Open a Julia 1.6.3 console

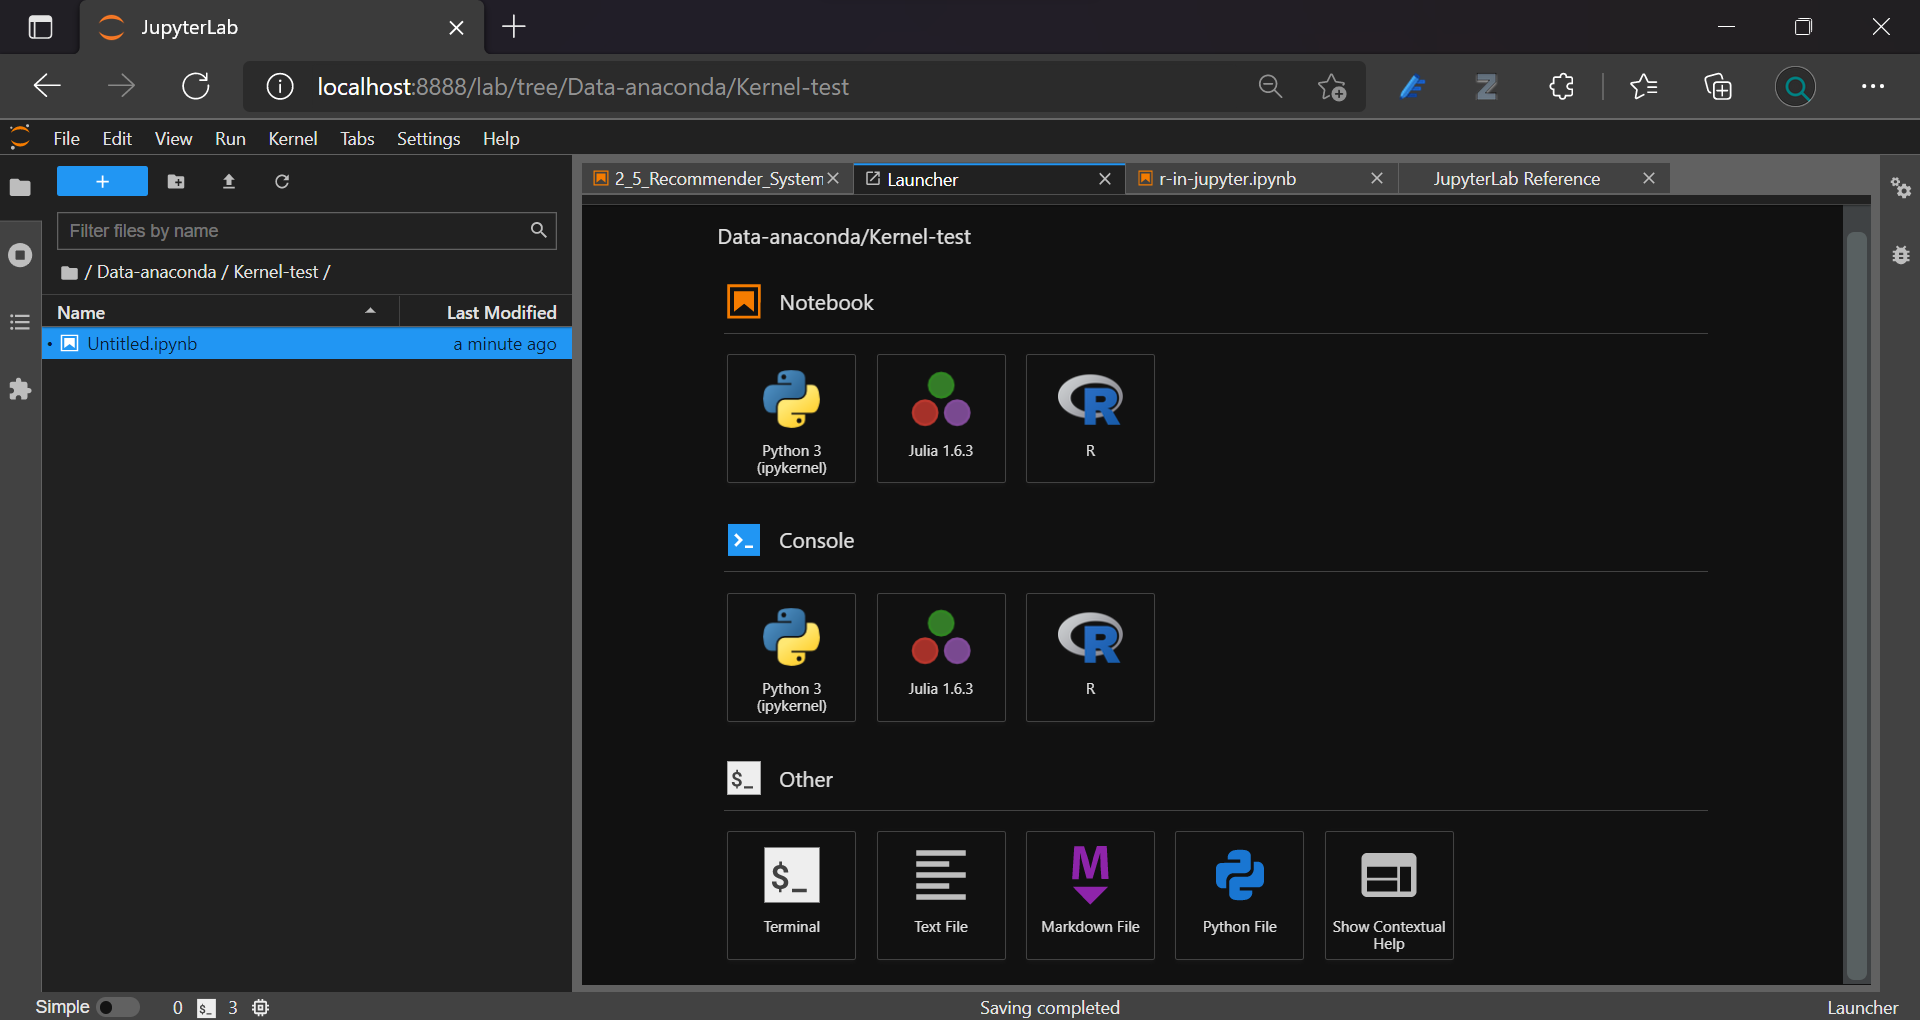pos(941,657)
